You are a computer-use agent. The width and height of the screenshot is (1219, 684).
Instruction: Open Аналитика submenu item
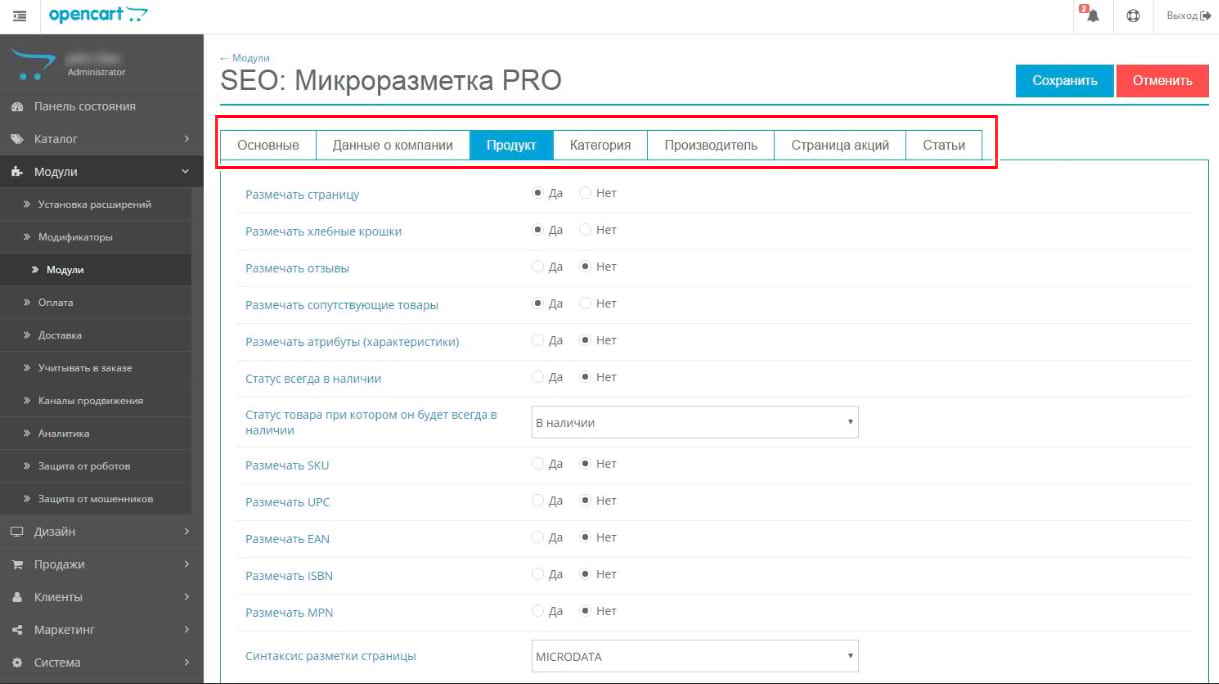(x=96, y=434)
